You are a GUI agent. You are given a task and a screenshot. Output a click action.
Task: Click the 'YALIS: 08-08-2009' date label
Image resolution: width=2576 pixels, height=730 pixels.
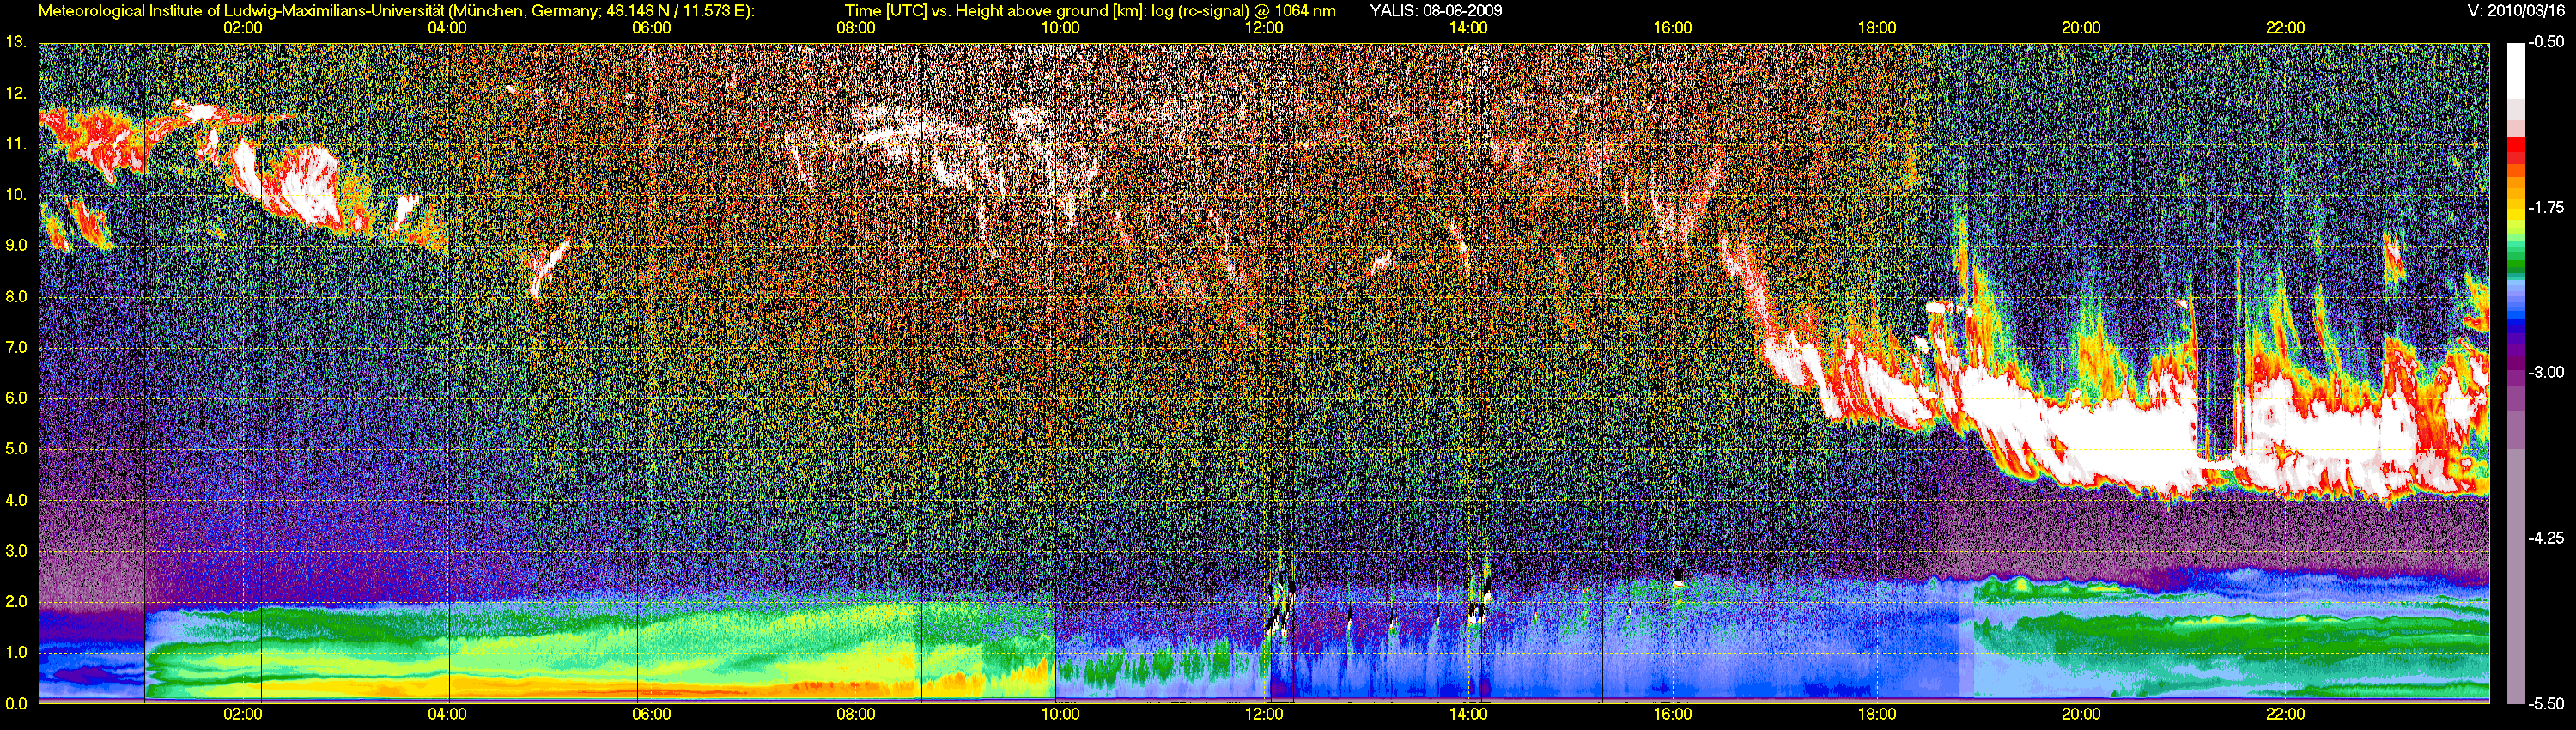(x=1435, y=11)
